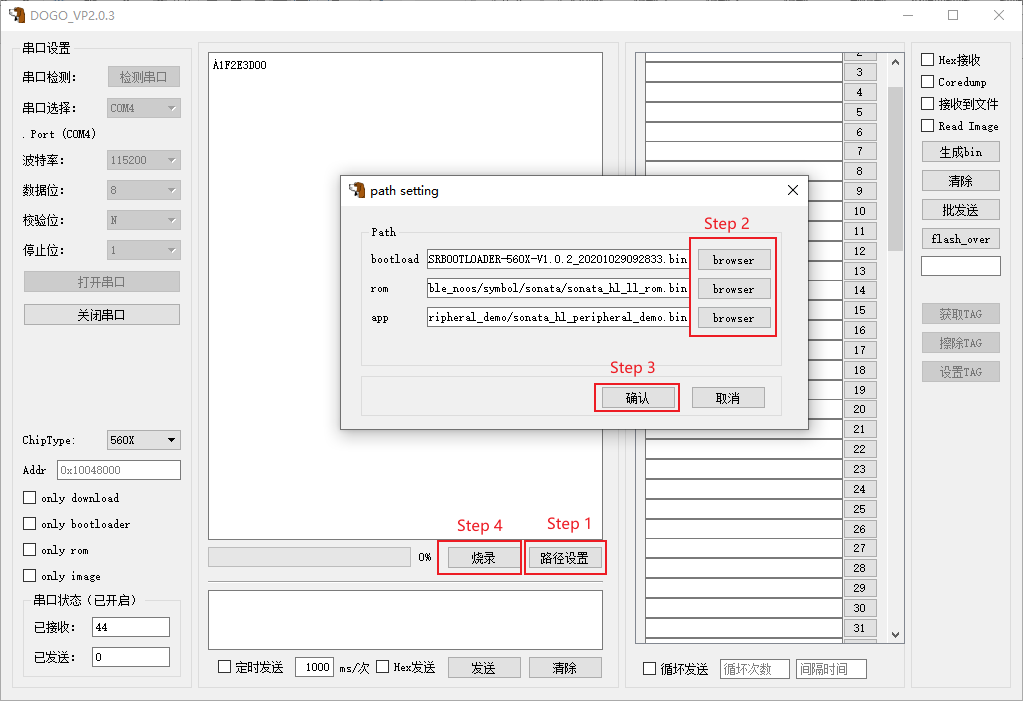The image size is (1023, 701).
Task: Click the 获取TAG button
Action: coord(960,314)
